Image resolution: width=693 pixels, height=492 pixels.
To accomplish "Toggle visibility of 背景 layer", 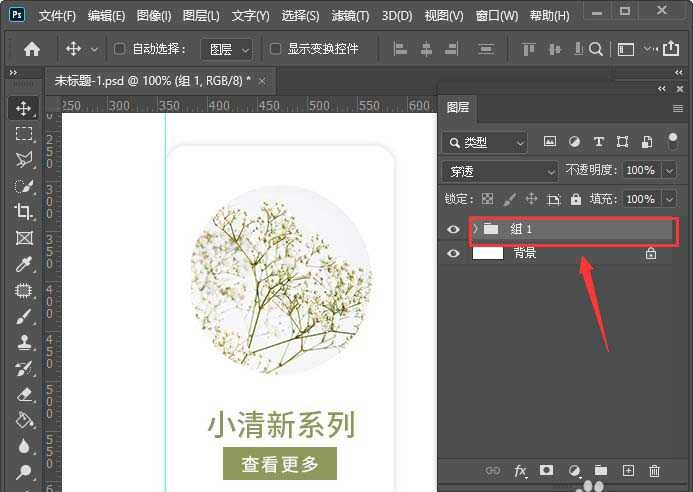I will coord(453,254).
